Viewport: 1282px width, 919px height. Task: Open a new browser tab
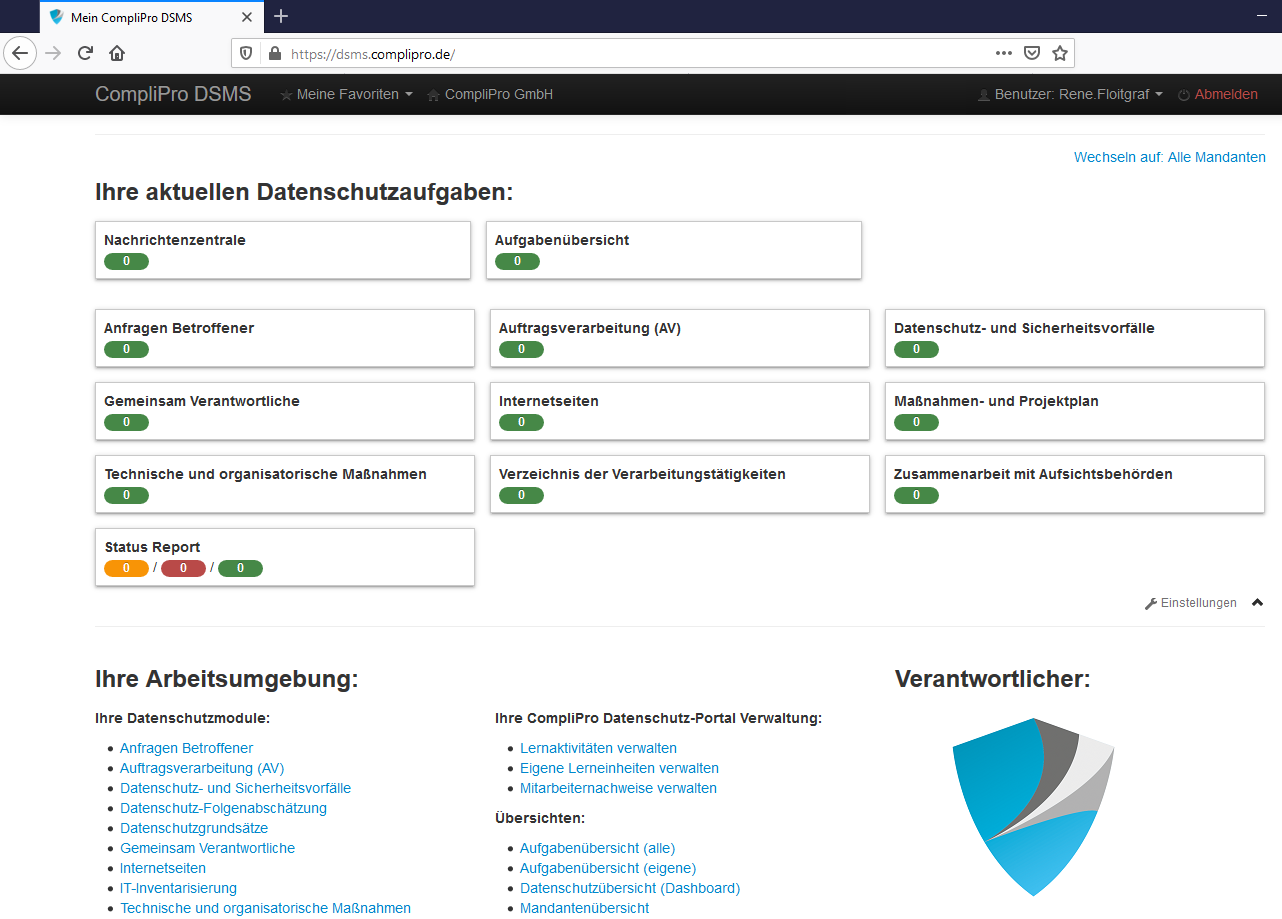(x=281, y=16)
